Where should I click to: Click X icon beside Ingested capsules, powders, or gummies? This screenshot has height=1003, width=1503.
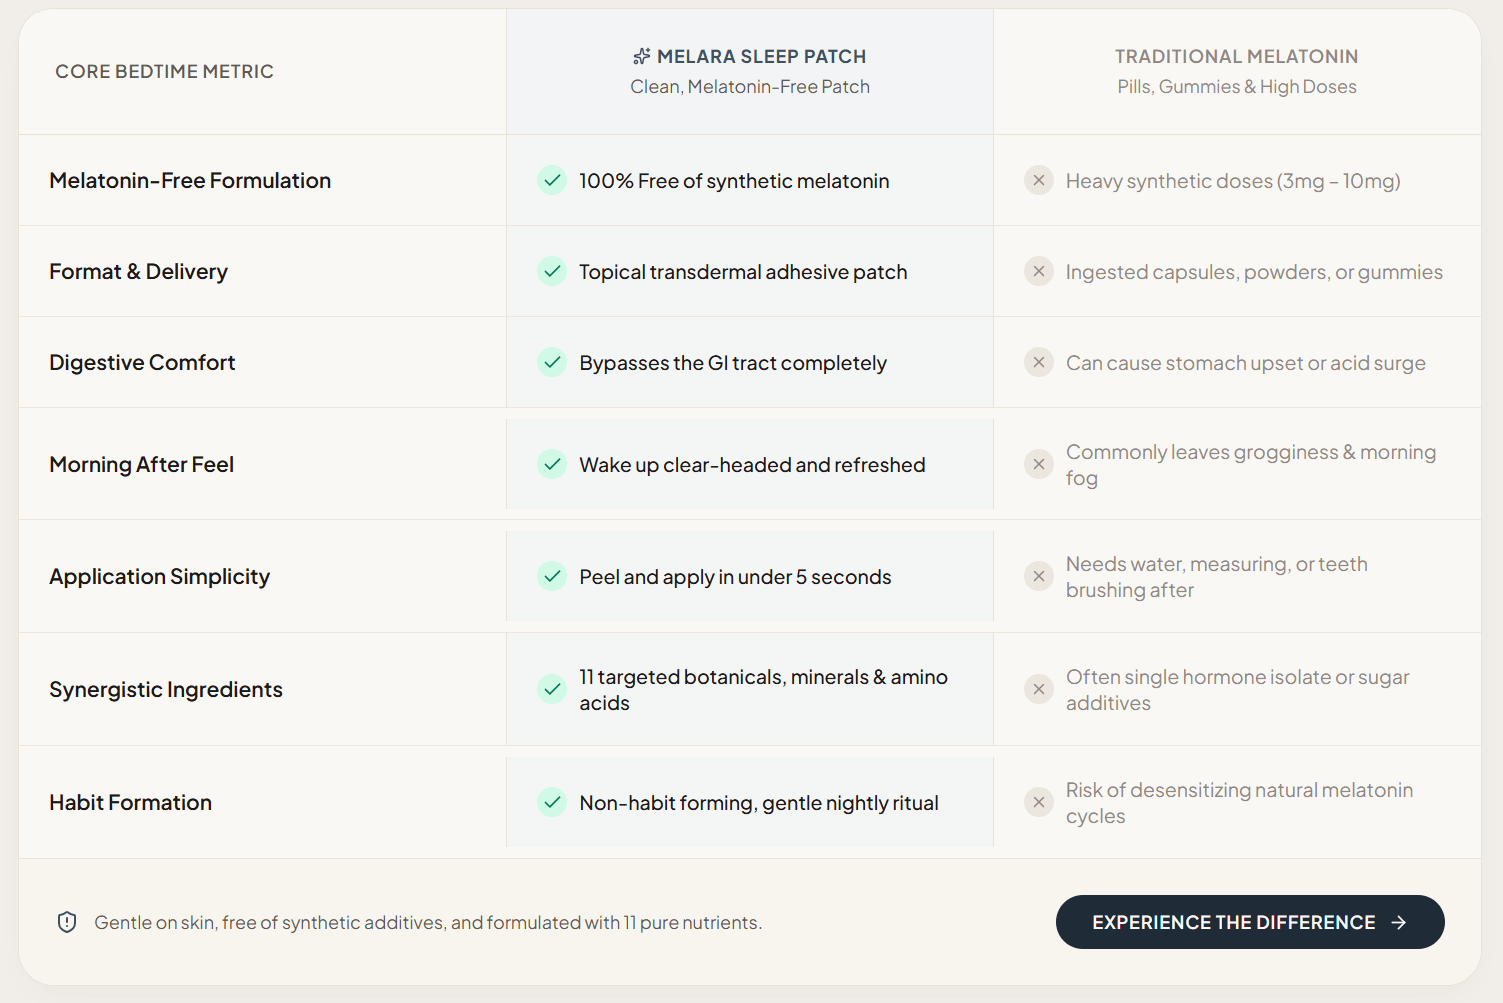tap(1039, 271)
